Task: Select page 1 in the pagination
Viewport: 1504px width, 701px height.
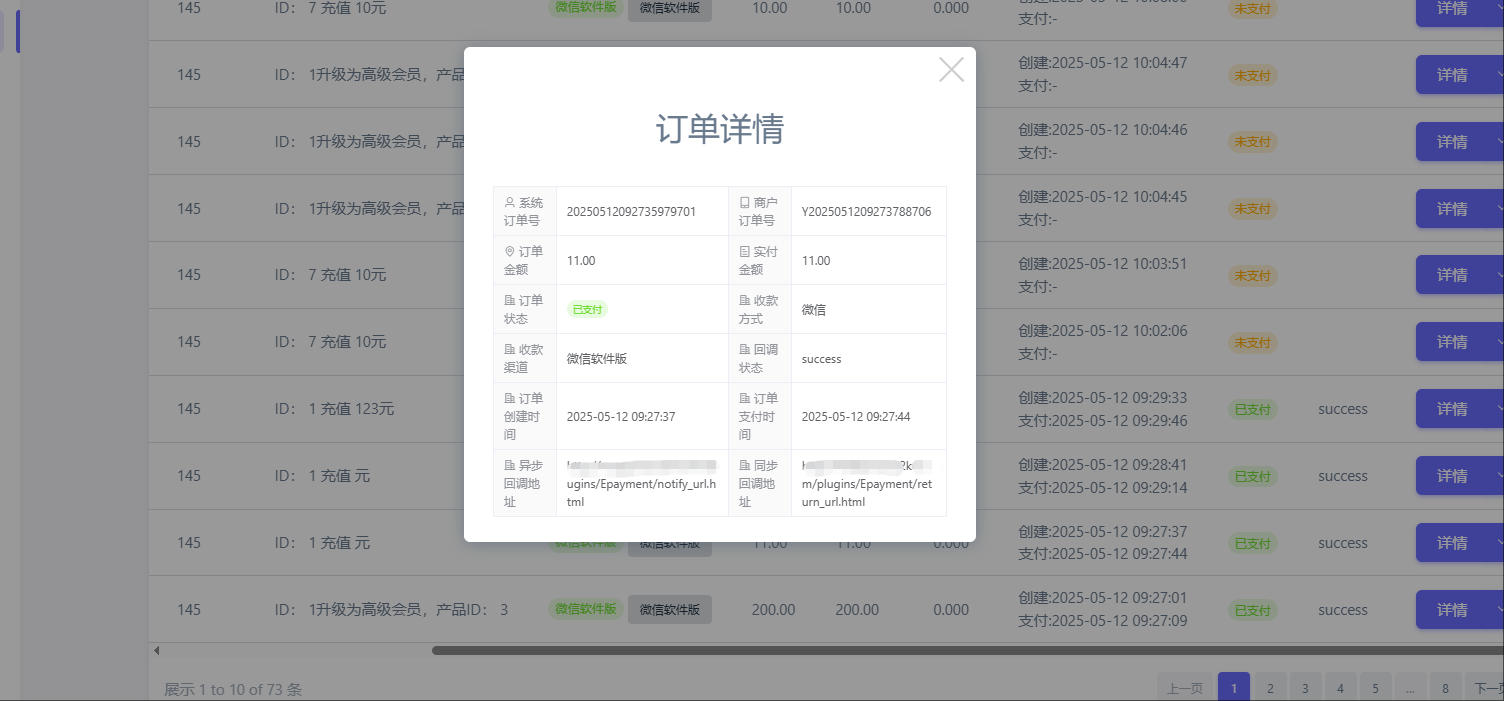Action: 1234,688
